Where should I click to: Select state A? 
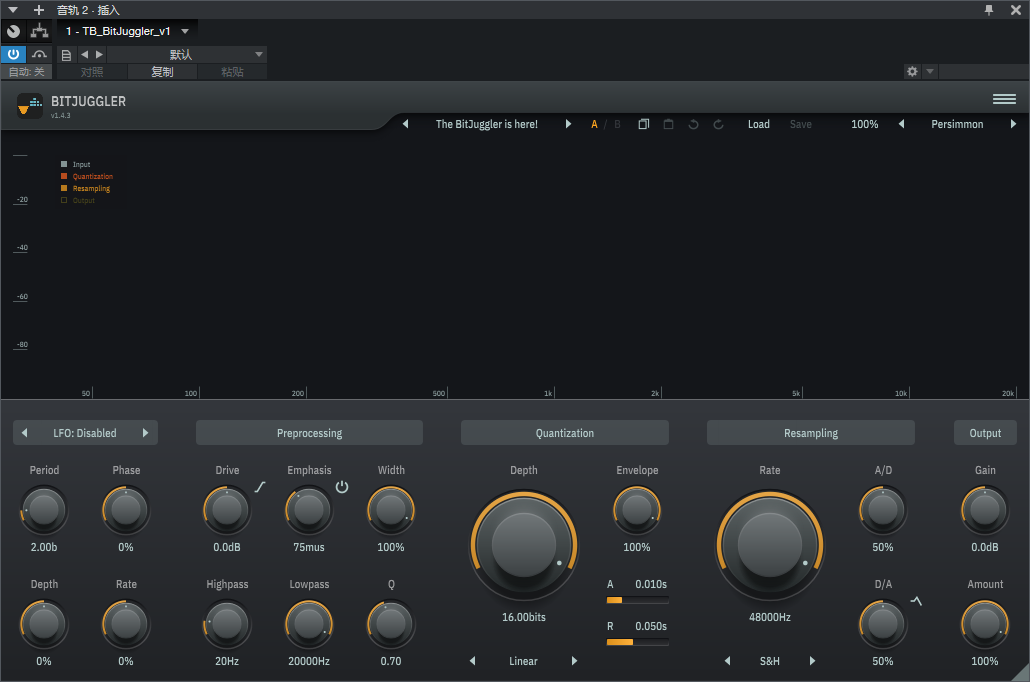[594, 124]
